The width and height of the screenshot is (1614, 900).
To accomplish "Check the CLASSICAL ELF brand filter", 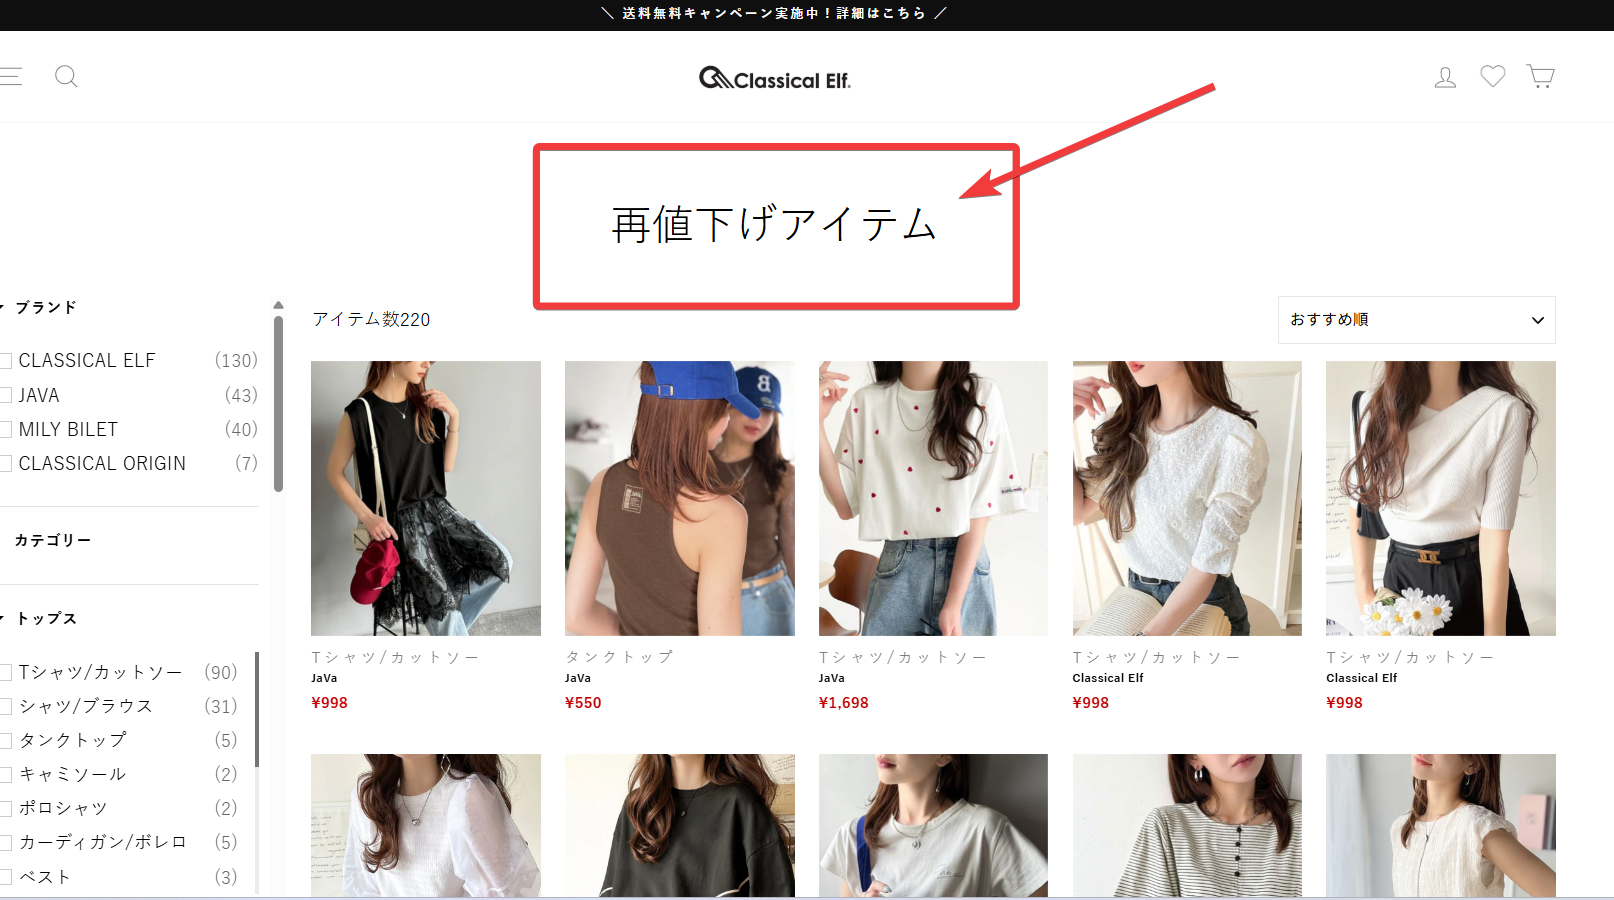I will pos(7,361).
